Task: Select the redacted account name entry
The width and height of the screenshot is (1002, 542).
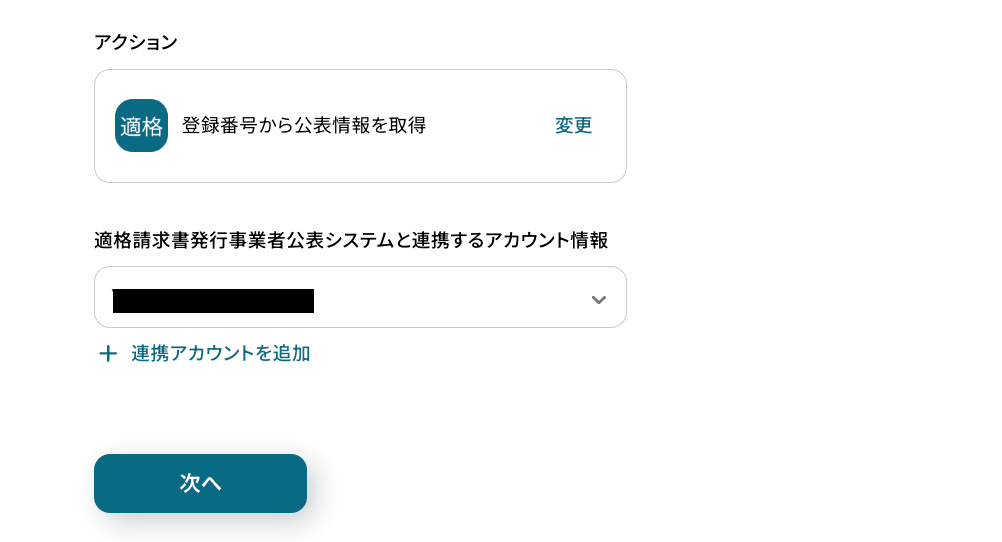Action: (213, 300)
